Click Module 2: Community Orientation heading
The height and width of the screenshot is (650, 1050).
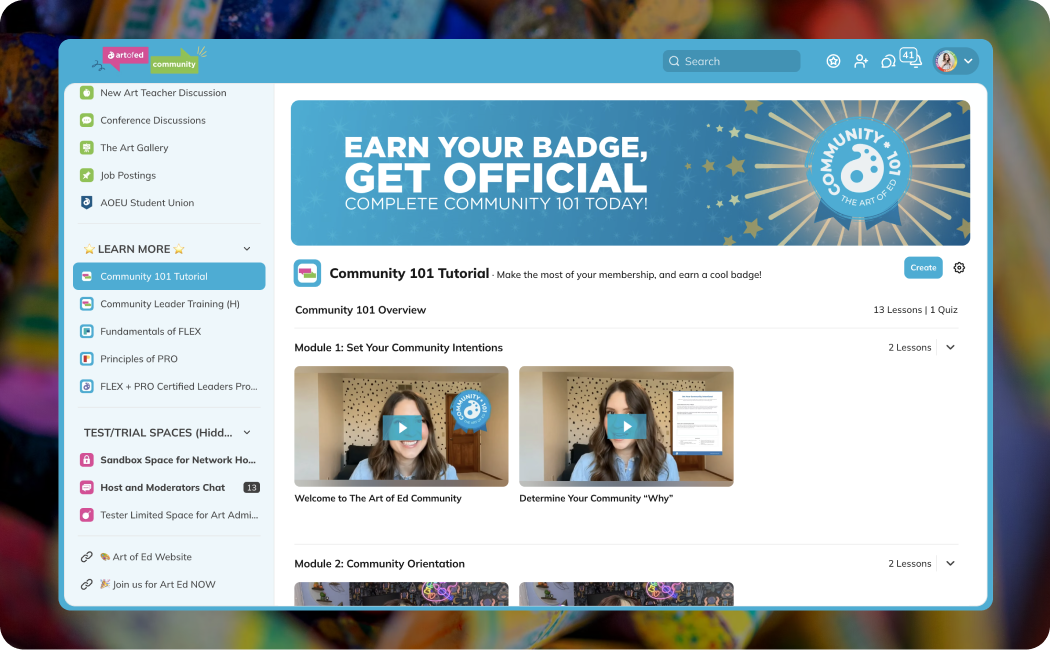[380, 564]
